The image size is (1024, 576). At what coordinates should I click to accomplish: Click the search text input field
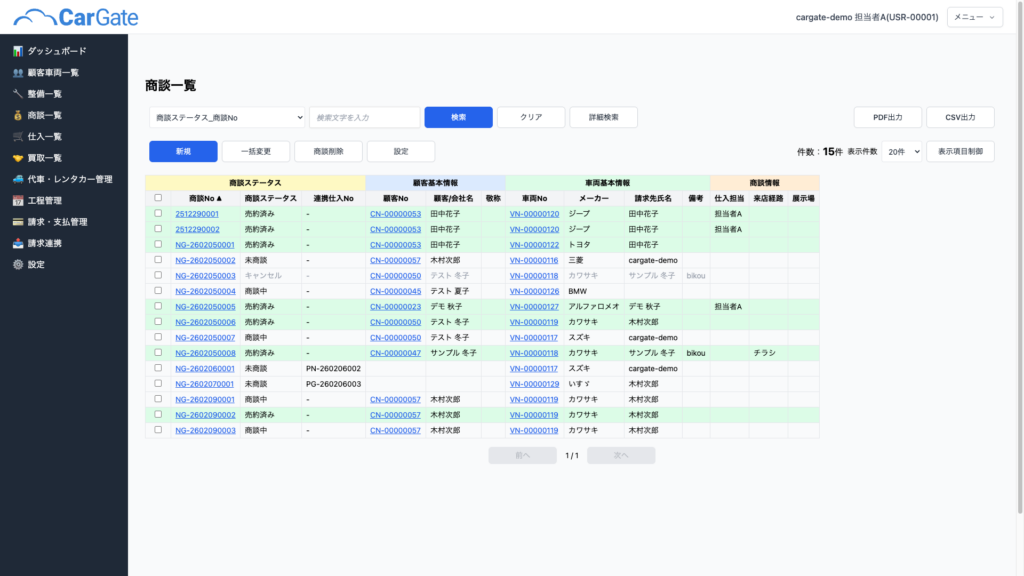point(364,118)
